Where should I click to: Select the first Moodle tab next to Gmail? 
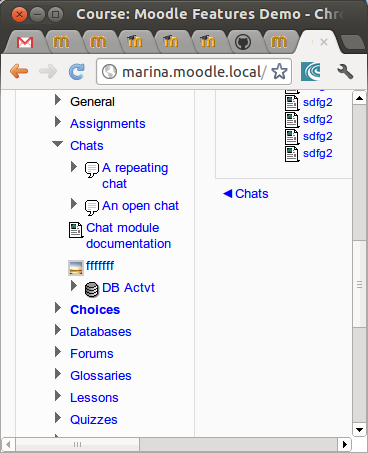coord(61,42)
